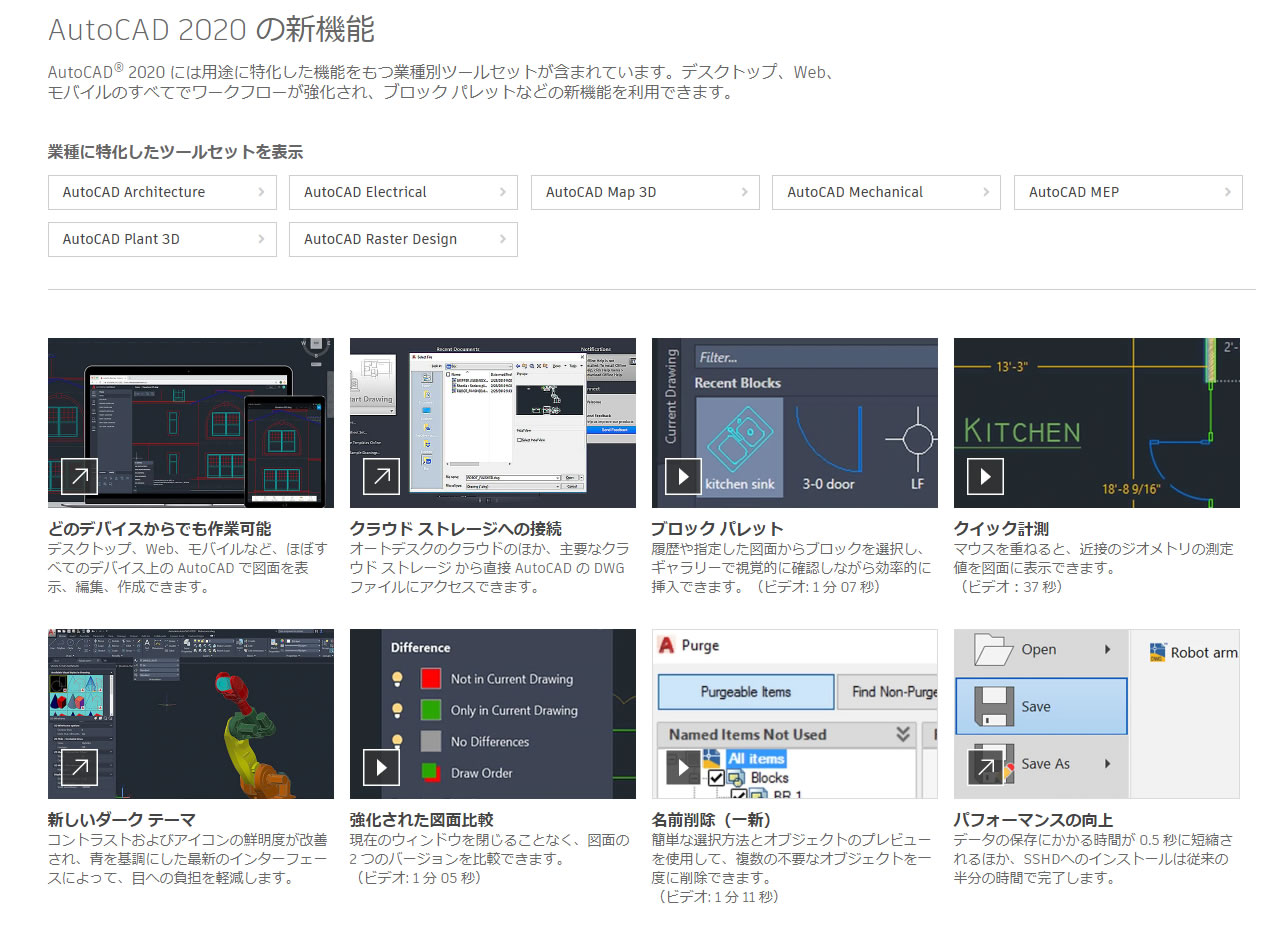The image size is (1288, 930).
Task: Open the AutoCAD Architecture toolset link
Action: click(162, 192)
